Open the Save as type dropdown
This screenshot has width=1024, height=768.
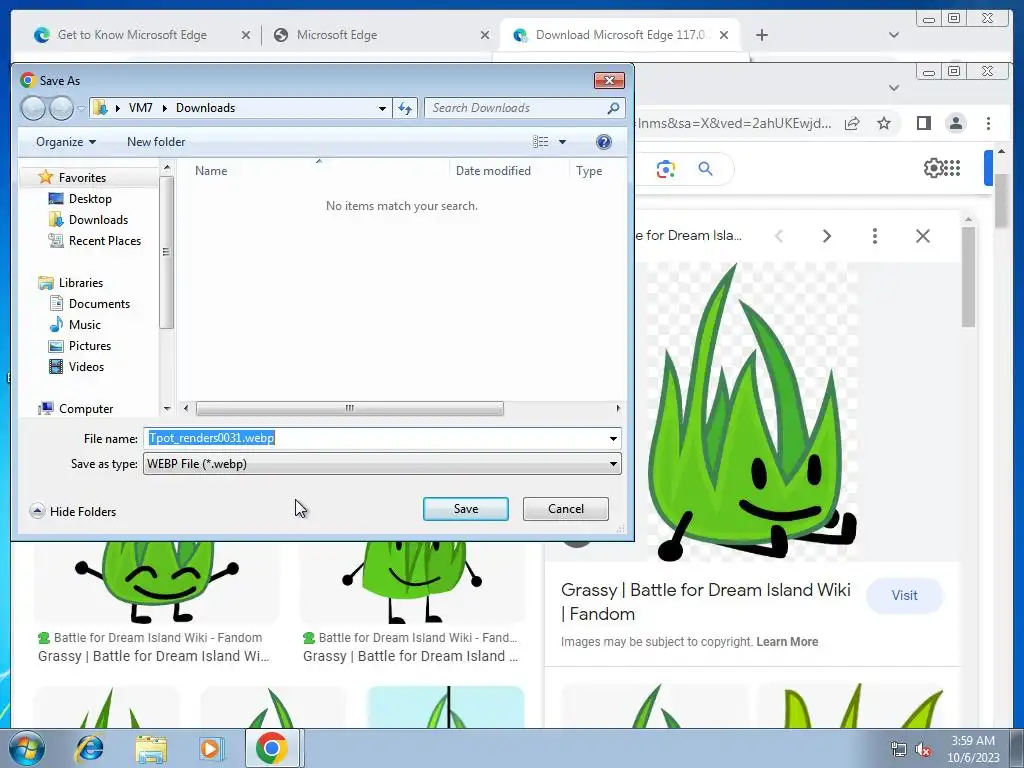coord(382,464)
